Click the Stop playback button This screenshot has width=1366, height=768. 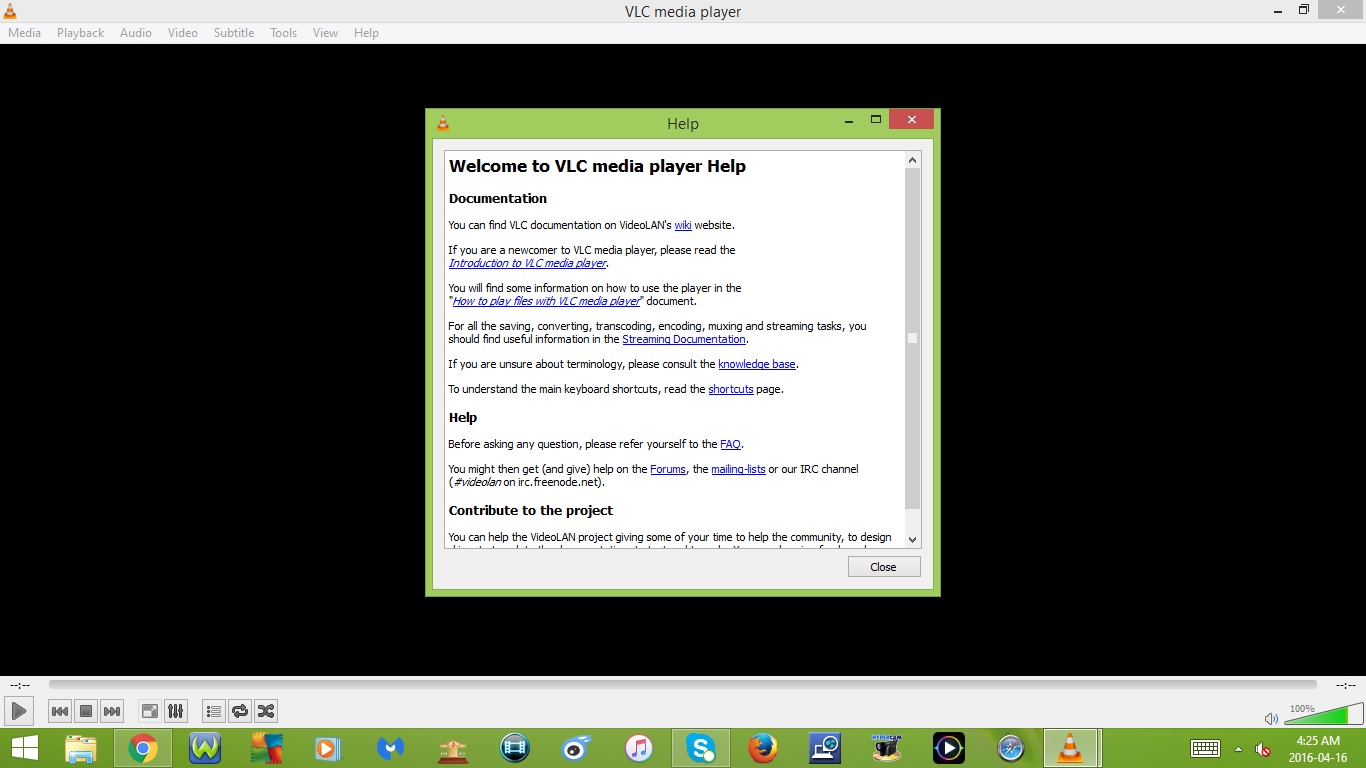pos(86,711)
